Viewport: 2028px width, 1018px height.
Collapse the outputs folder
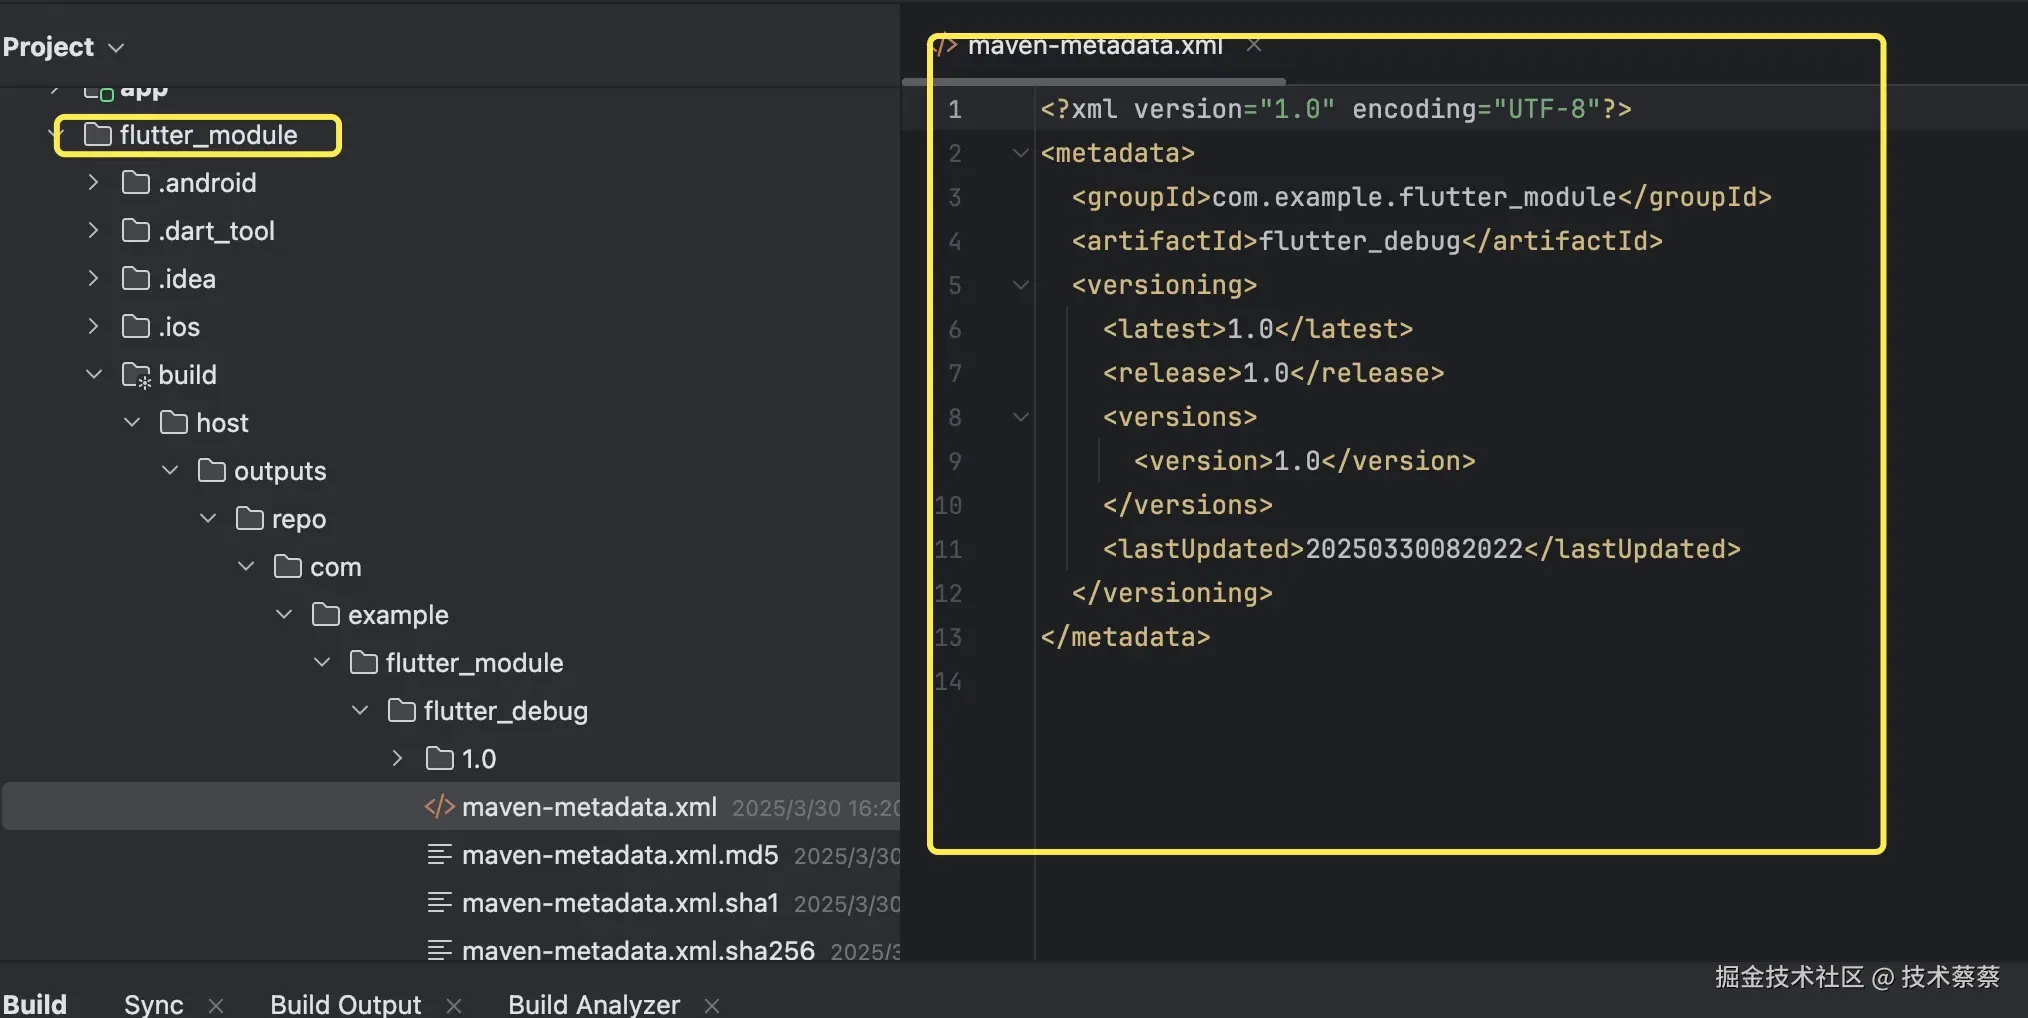tap(170, 471)
